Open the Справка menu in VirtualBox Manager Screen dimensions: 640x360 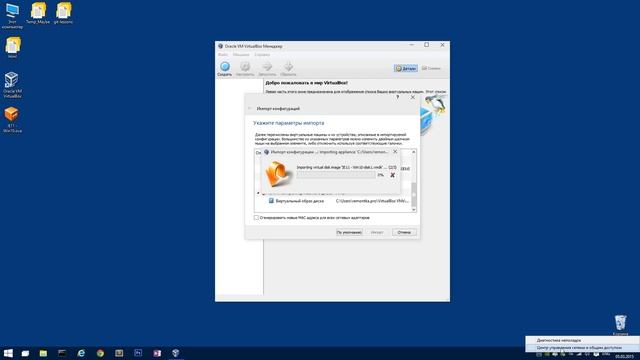[262, 54]
